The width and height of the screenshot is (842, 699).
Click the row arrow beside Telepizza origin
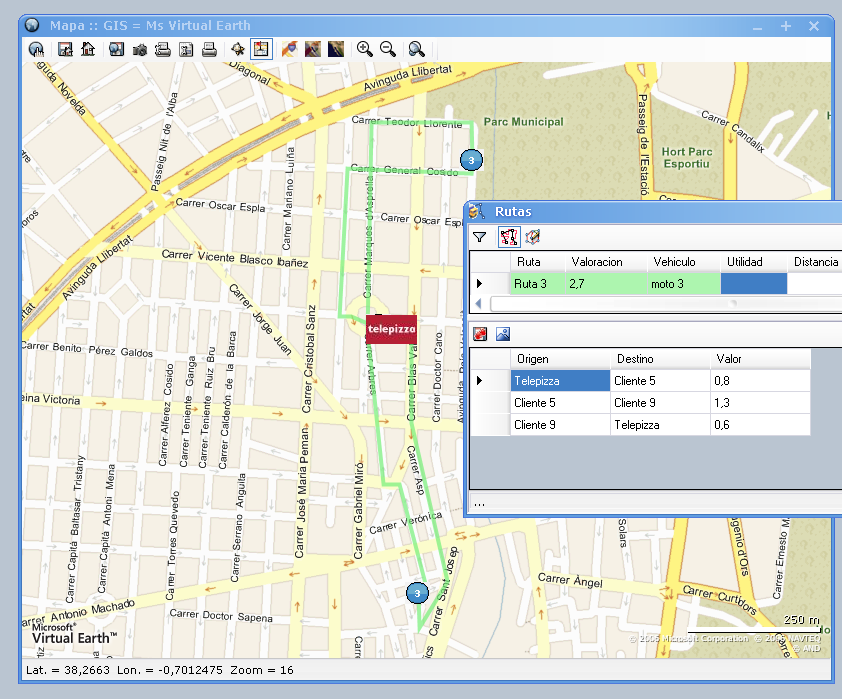(x=480, y=381)
